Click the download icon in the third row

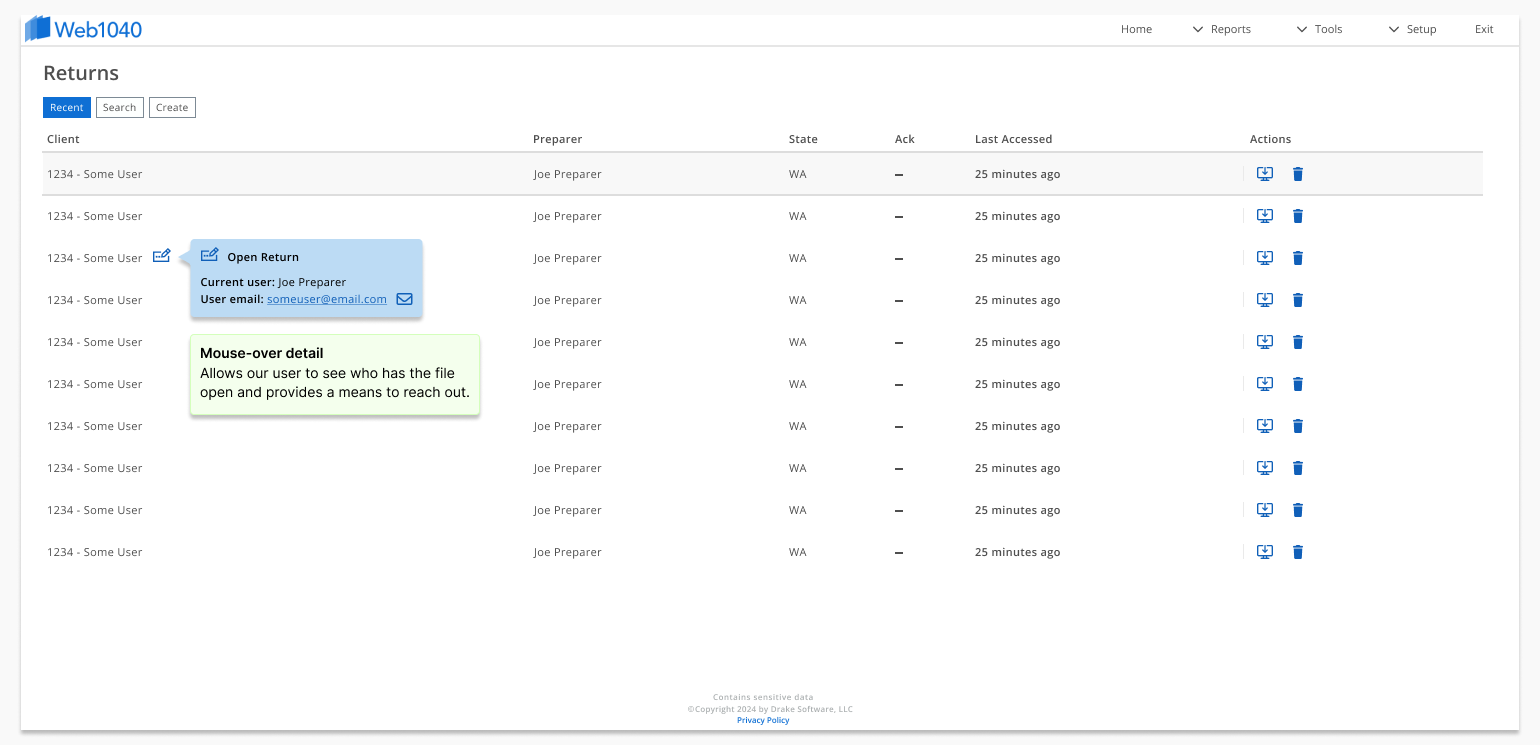click(1264, 258)
